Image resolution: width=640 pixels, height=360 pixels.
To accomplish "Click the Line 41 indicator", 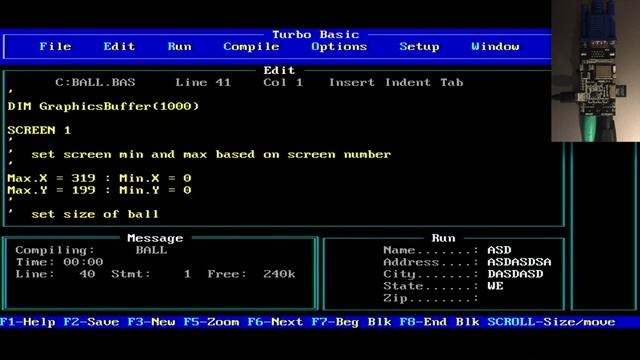I will (x=203, y=82).
